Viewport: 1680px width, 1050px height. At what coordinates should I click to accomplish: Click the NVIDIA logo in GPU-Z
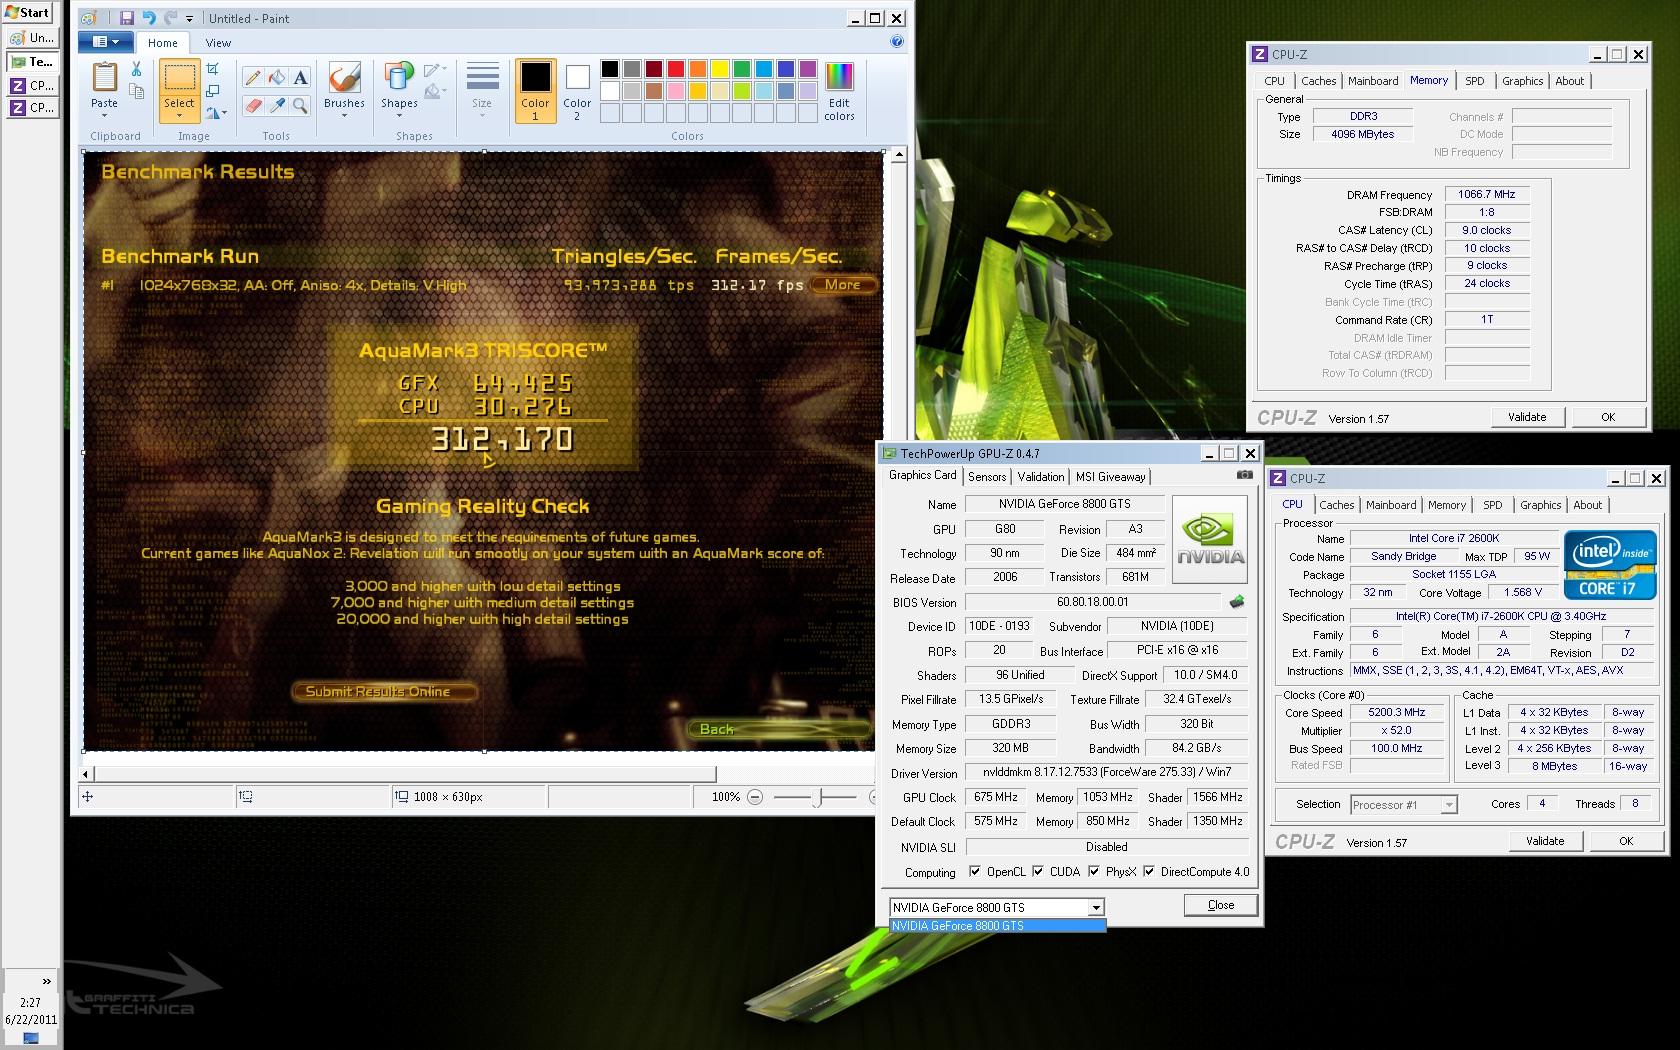(1210, 539)
